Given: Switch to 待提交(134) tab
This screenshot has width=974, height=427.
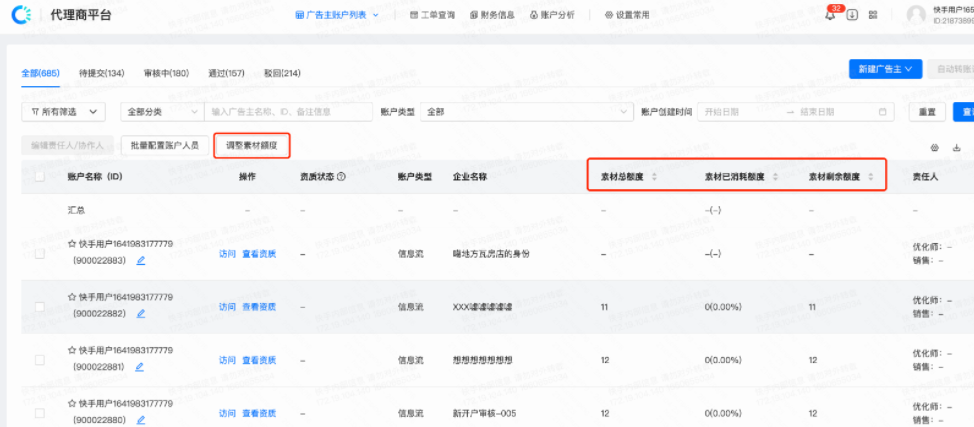Looking at the screenshot, I should coord(102,73).
